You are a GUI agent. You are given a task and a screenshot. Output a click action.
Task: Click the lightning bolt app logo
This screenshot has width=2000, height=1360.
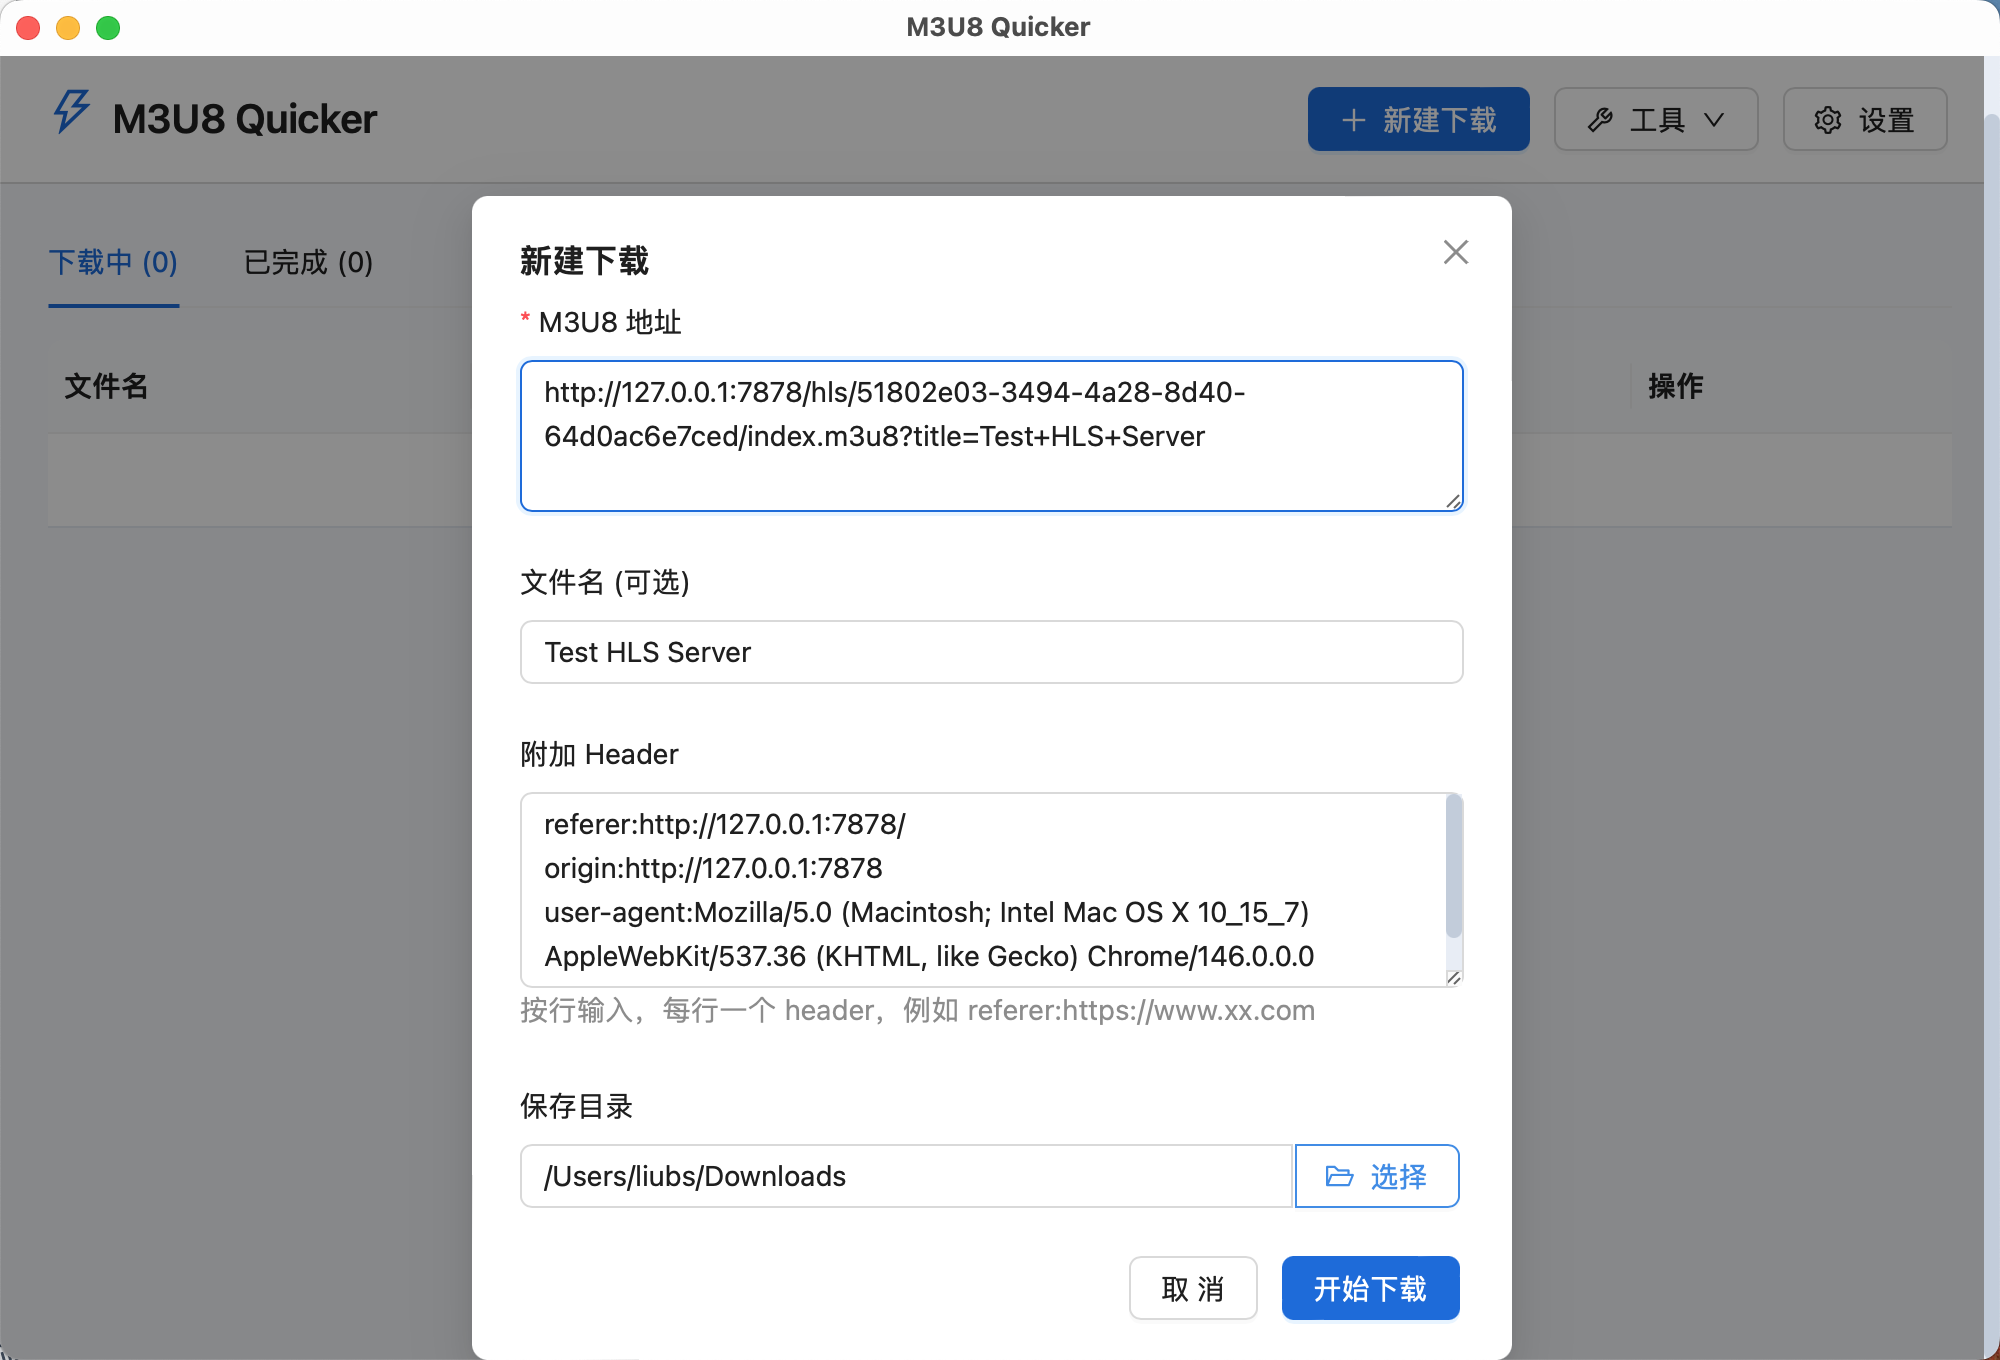pos(72,112)
